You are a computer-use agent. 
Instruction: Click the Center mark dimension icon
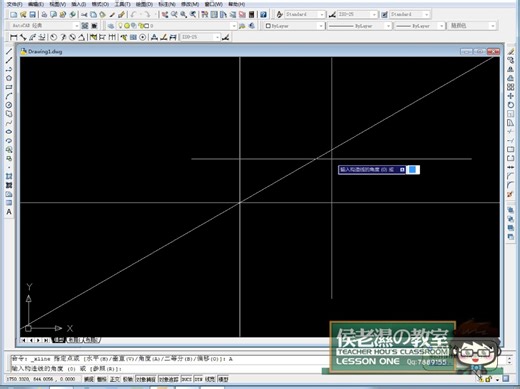pos(142,37)
